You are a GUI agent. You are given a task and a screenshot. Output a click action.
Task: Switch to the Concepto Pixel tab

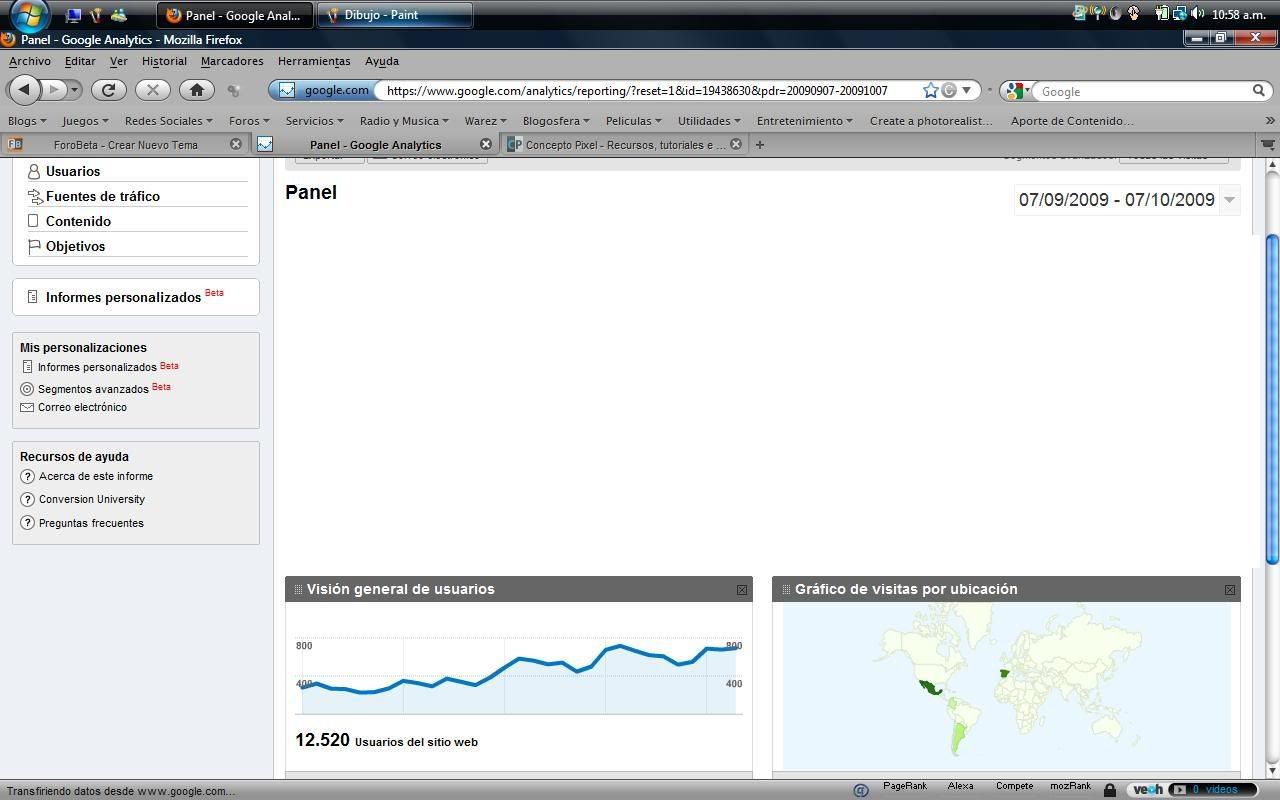(x=625, y=144)
